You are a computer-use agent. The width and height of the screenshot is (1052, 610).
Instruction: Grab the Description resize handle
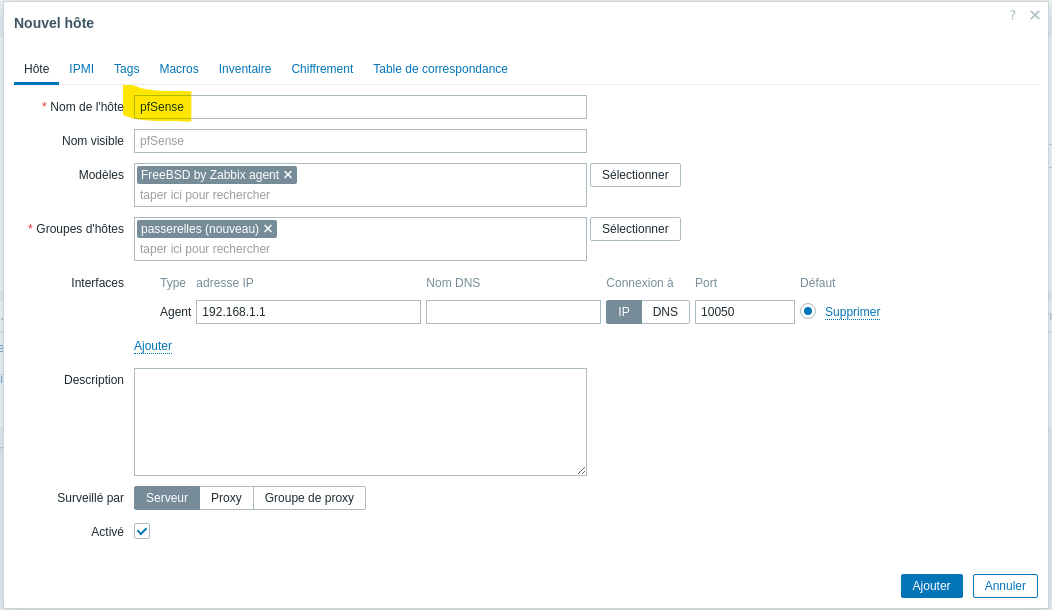pos(582,471)
